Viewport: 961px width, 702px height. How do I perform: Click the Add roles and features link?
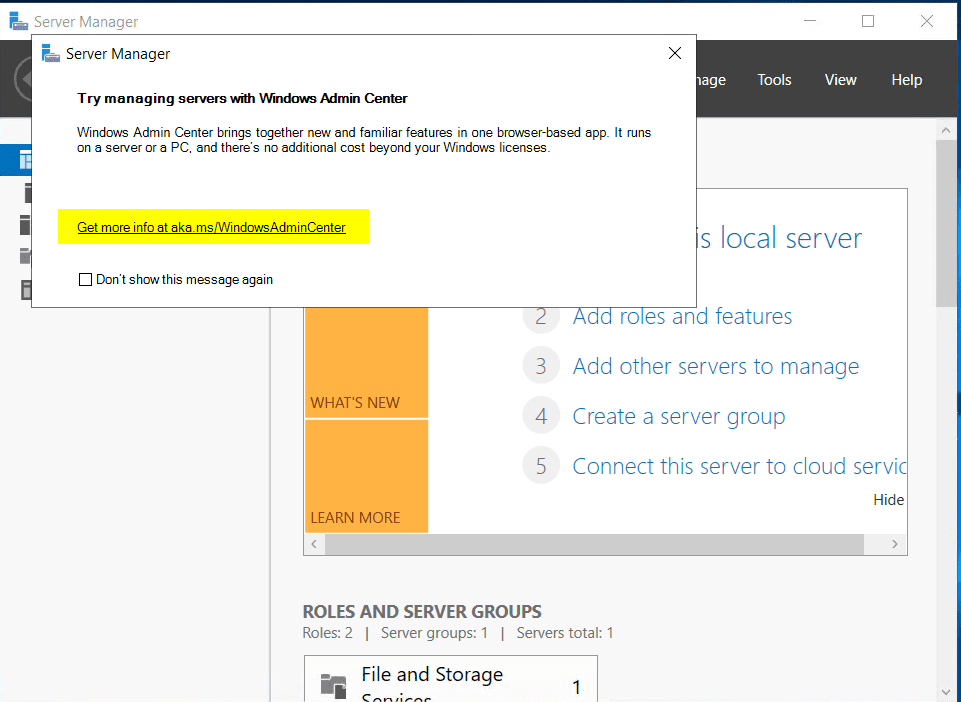[x=682, y=317]
